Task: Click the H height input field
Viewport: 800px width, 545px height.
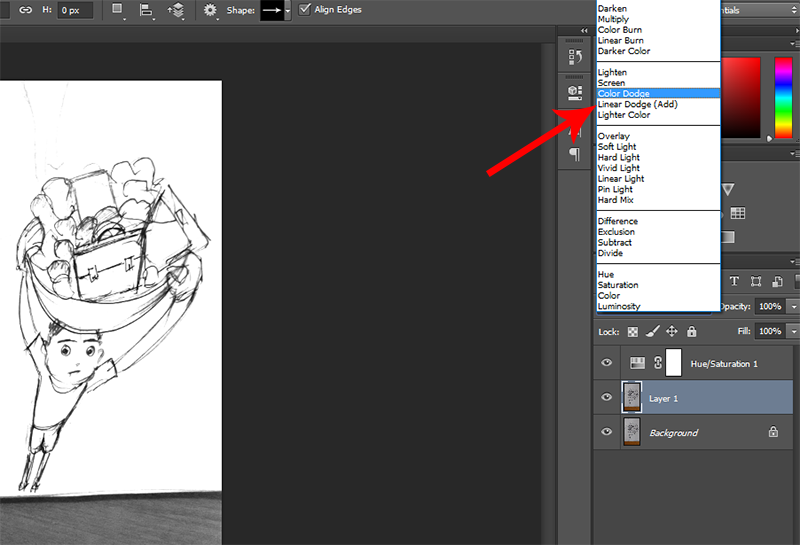Action: tap(75, 10)
